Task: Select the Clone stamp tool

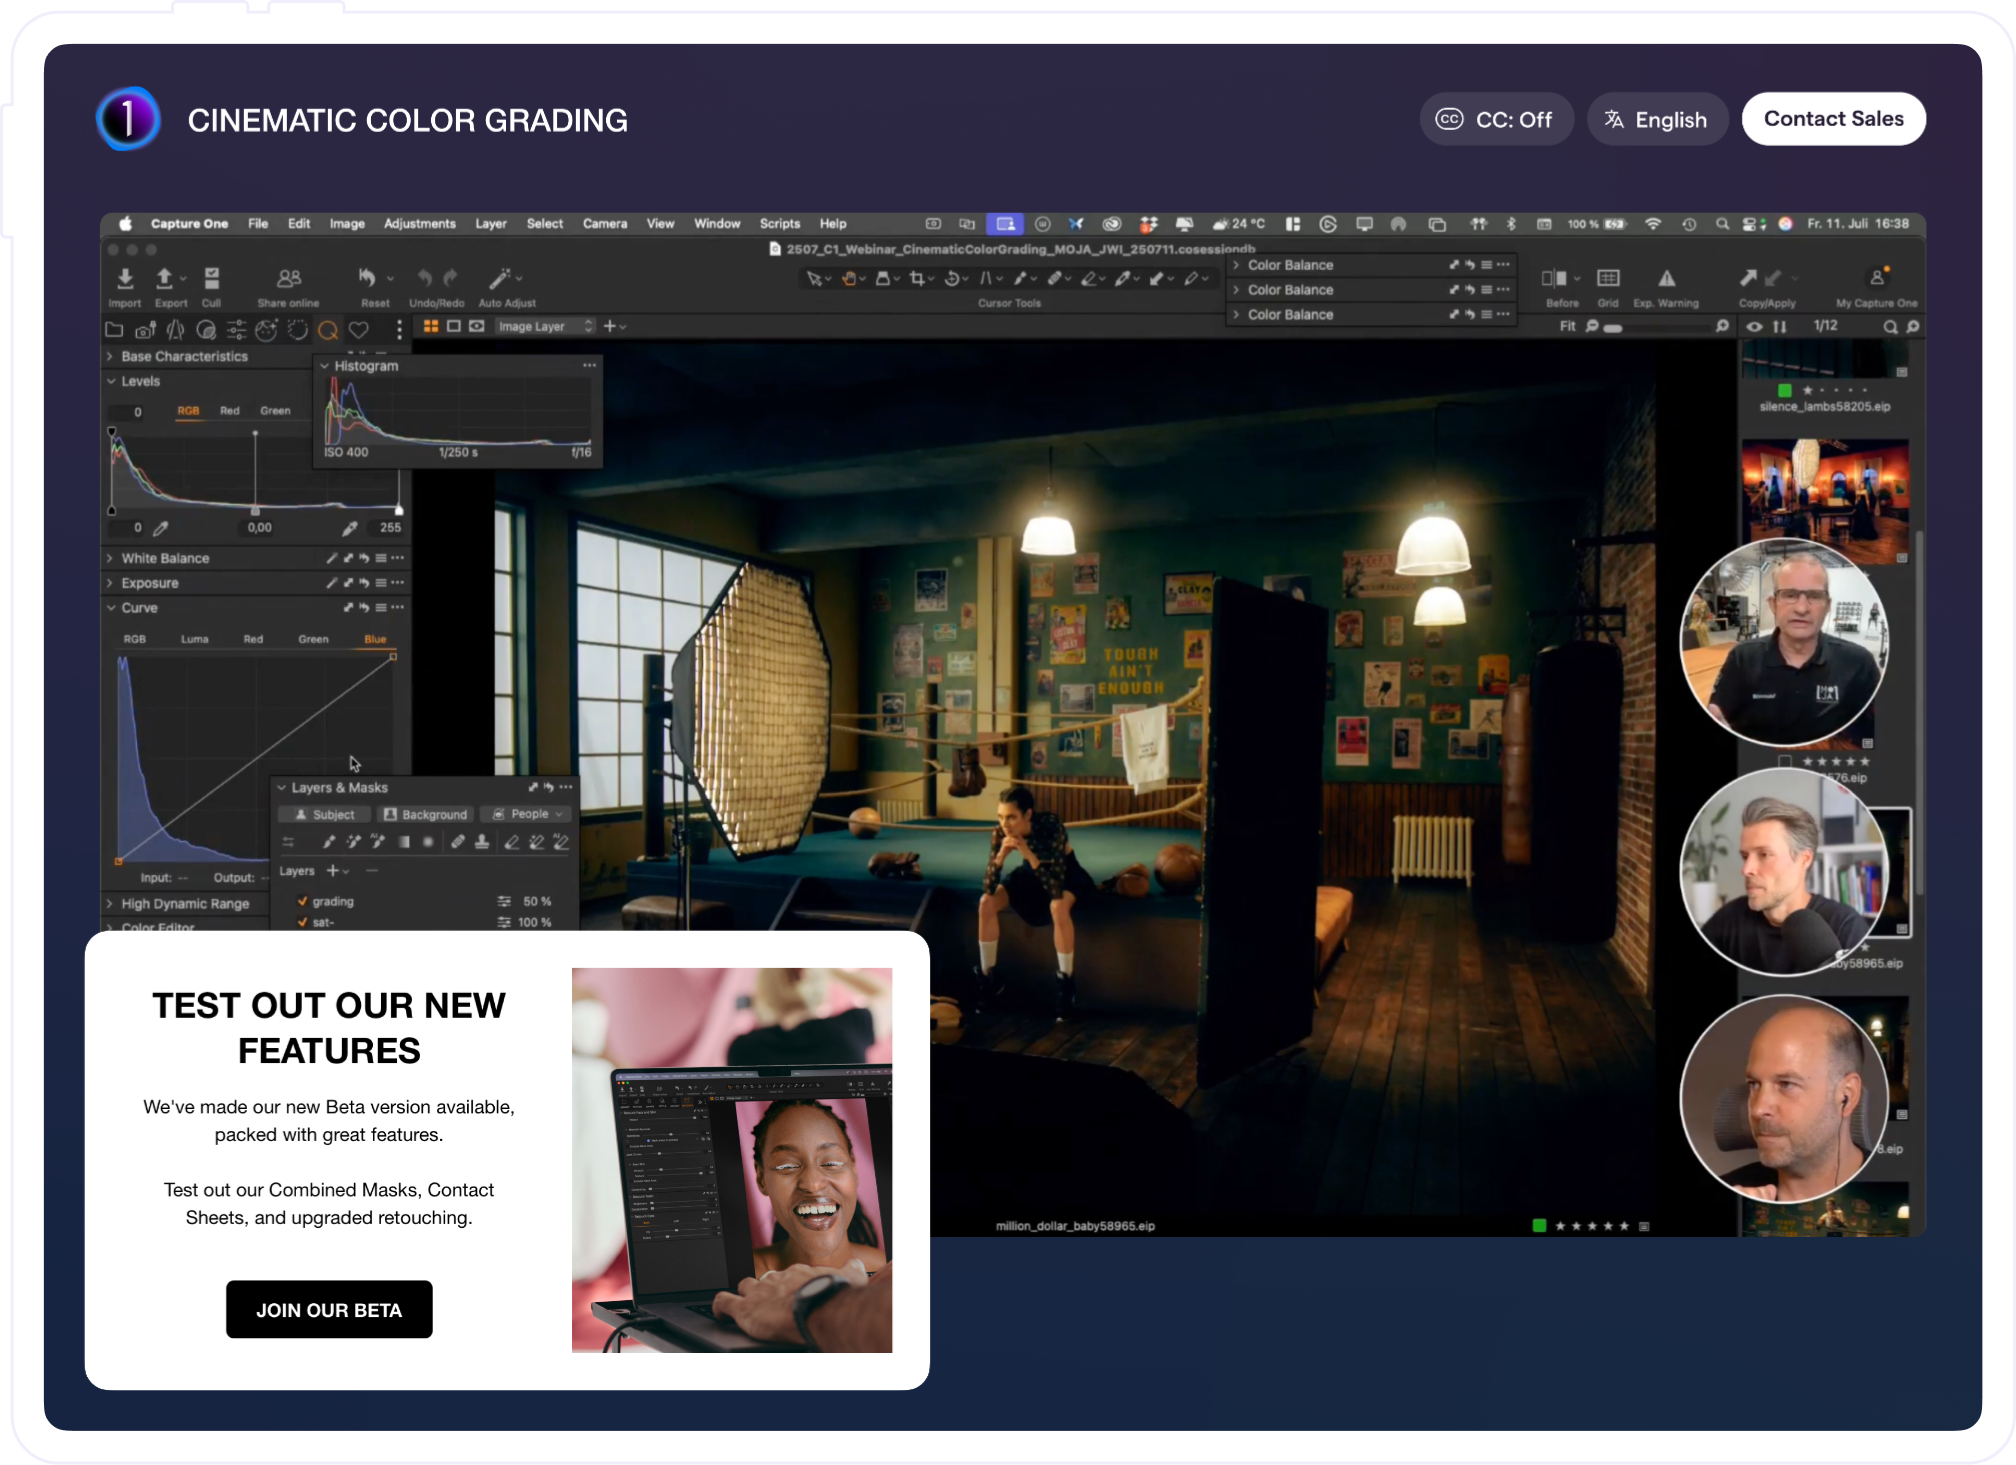Action: 483,841
